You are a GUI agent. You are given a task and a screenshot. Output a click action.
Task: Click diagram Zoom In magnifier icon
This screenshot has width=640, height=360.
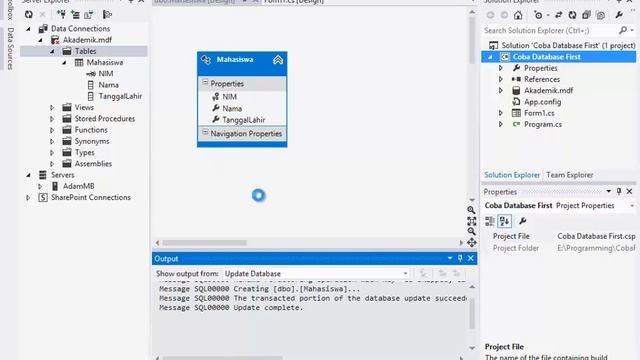coord(471,210)
